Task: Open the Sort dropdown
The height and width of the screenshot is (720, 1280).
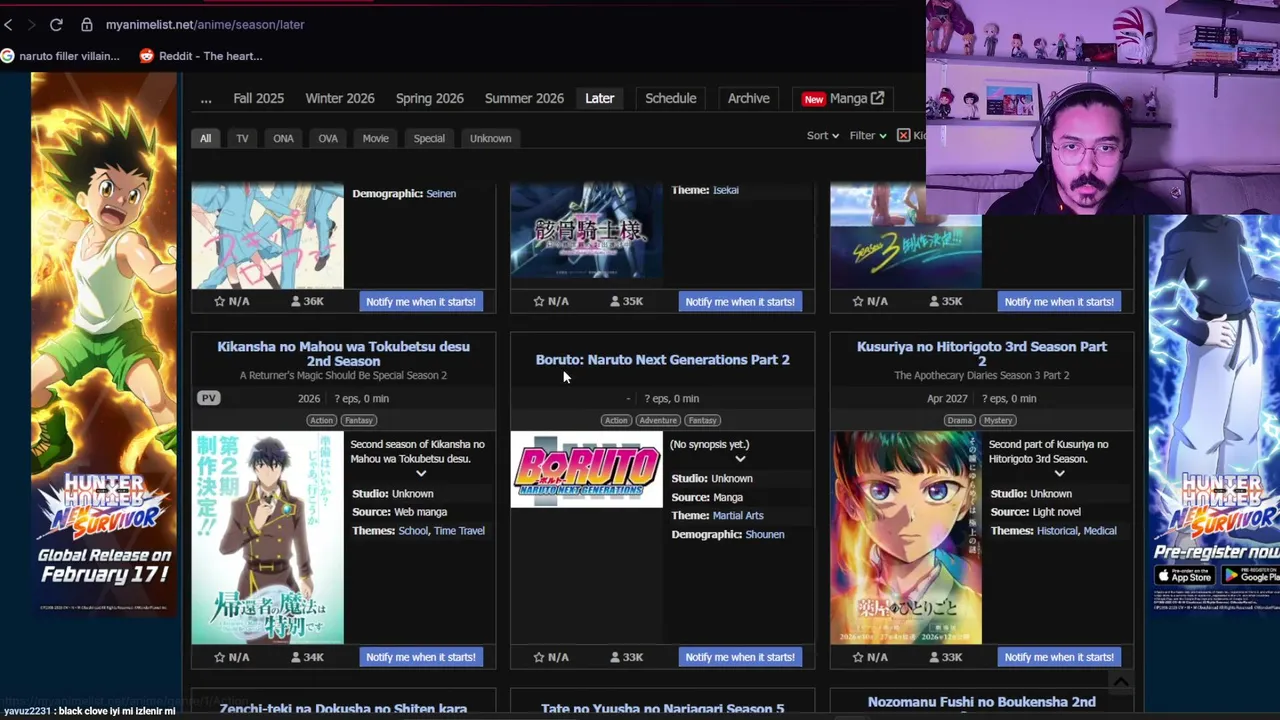Action: tap(823, 135)
